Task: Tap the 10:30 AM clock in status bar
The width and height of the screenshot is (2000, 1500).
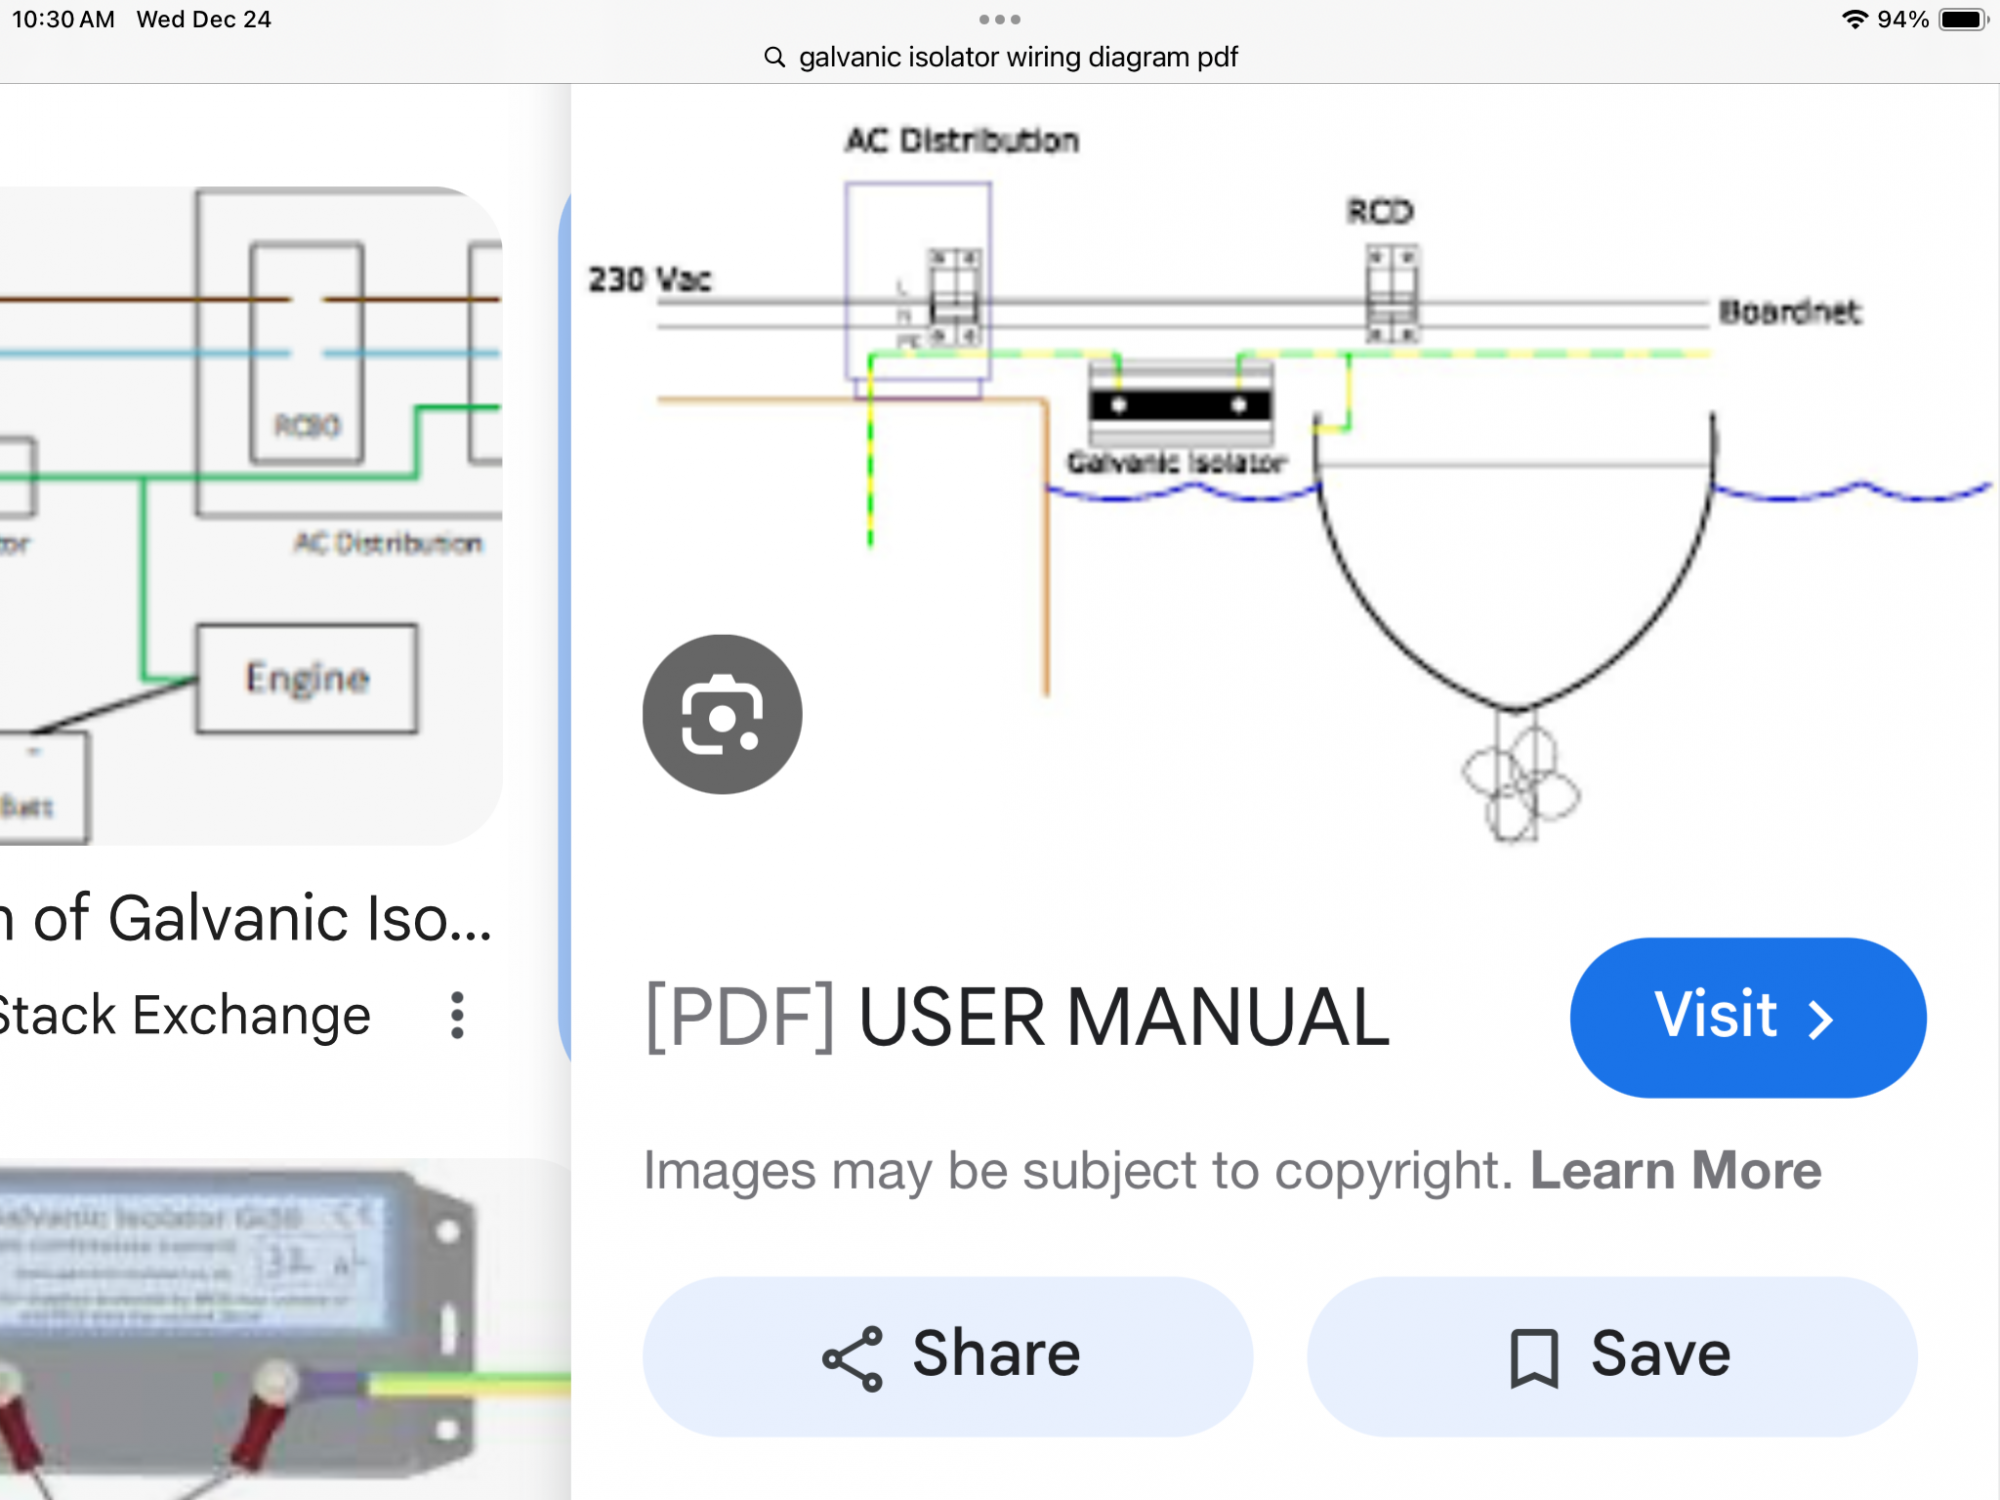Action: (63, 20)
